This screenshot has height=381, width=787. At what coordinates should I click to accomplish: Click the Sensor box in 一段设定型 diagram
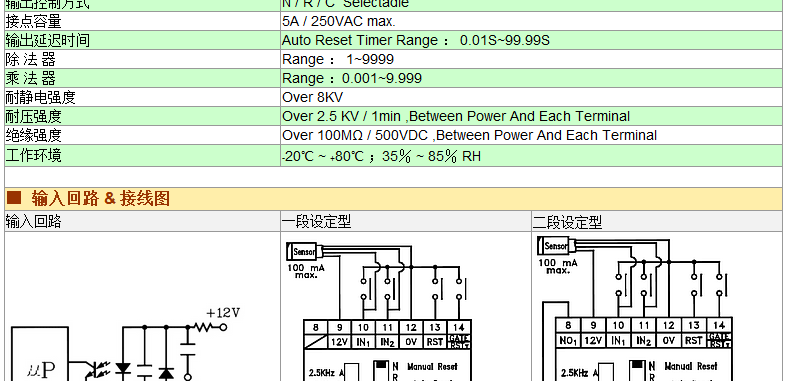(303, 251)
